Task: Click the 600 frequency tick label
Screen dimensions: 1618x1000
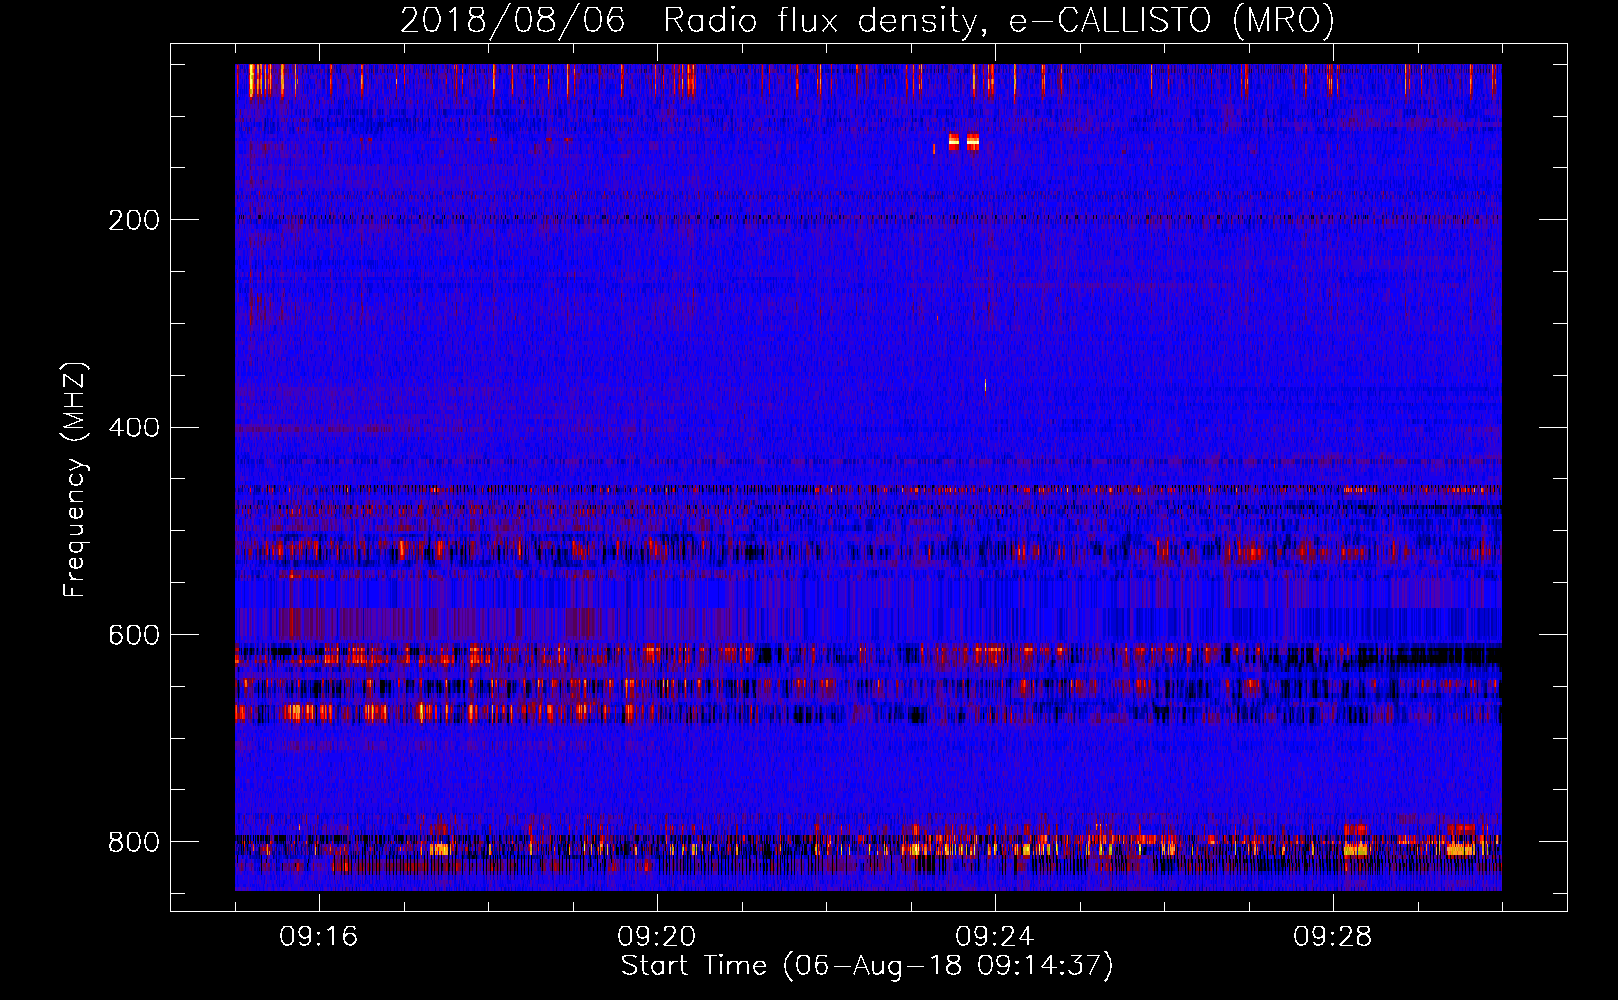Action: [134, 636]
